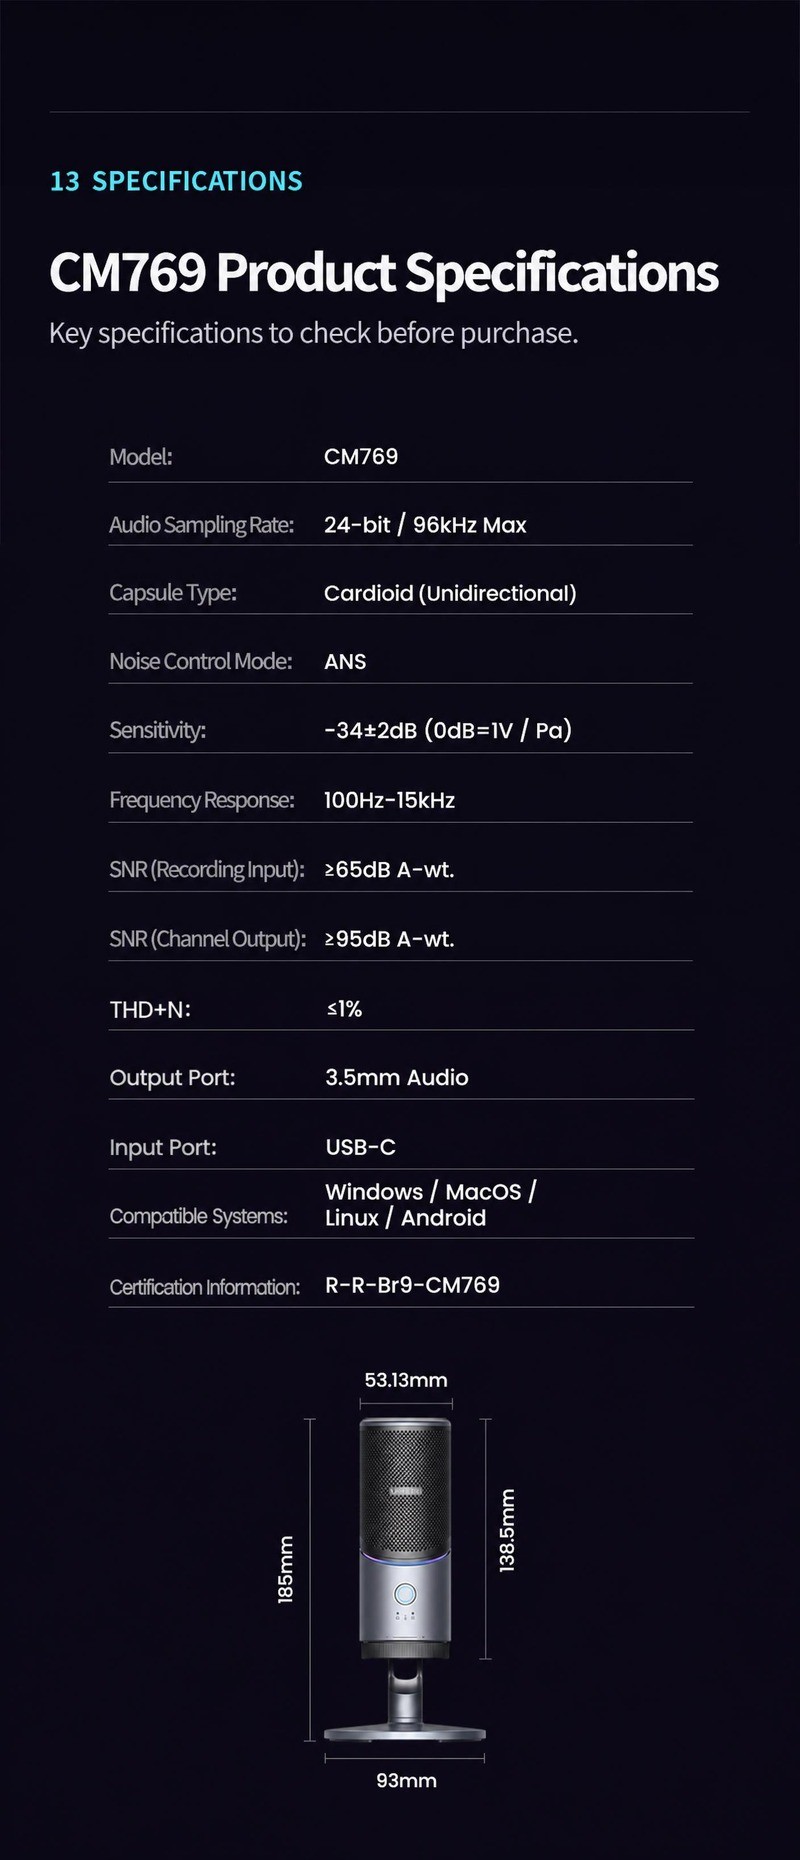Click the ≥65dB A-wt. recording input value
The height and width of the screenshot is (1860, 800).
click(x=389, y=869)
